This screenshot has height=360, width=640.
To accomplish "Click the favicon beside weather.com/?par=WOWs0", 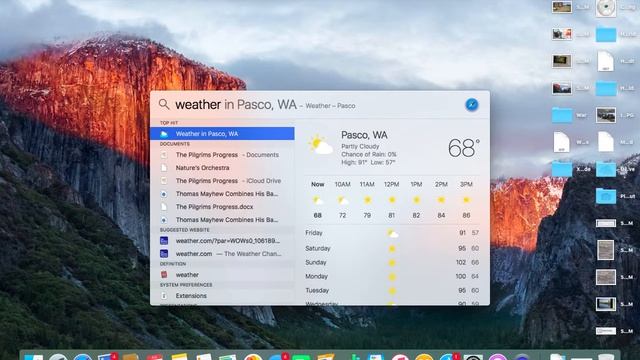I will coord(164,241).
